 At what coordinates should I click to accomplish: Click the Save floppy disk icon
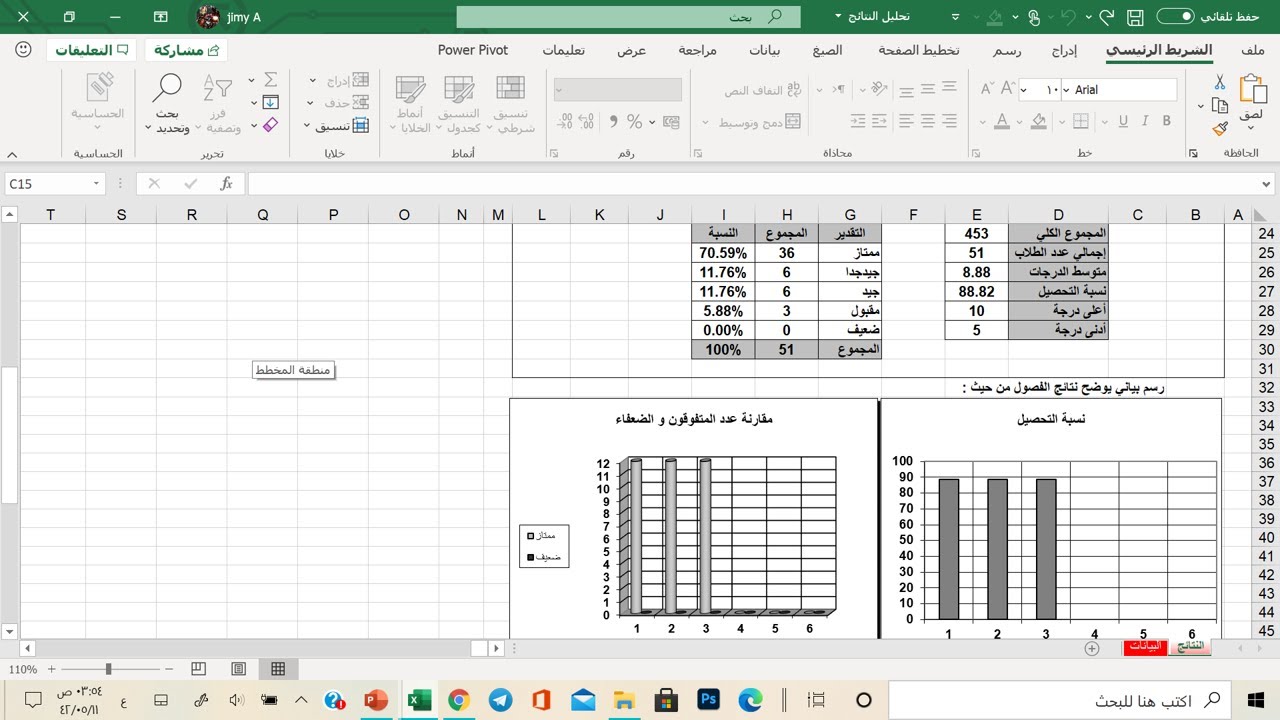pos(1135,17)
